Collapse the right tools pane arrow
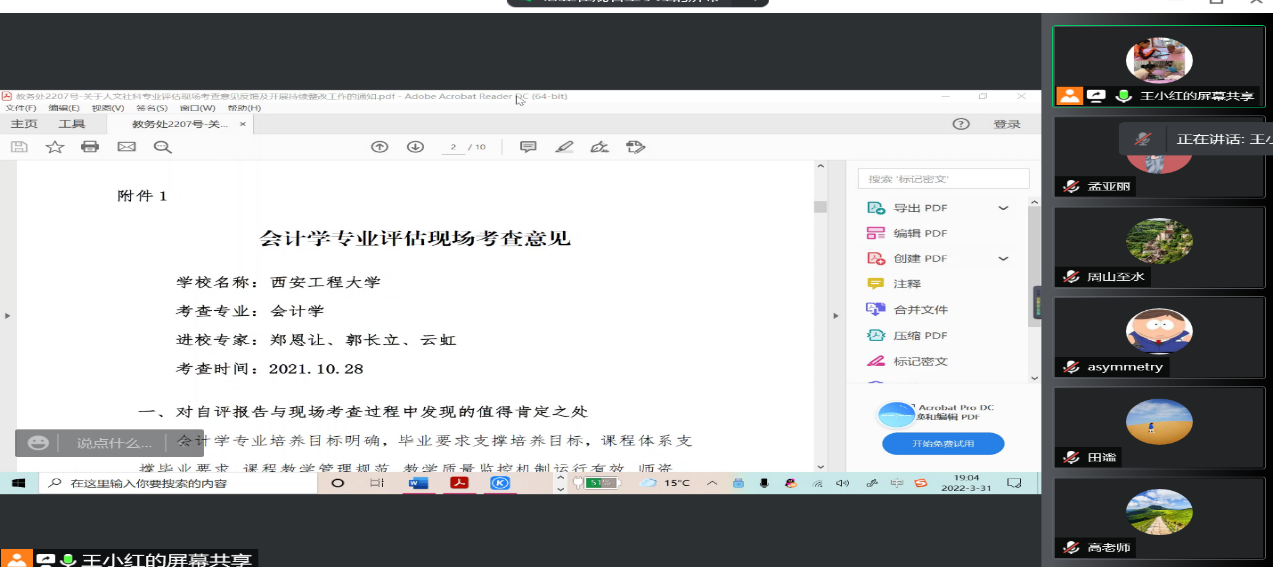 [836, 316]
